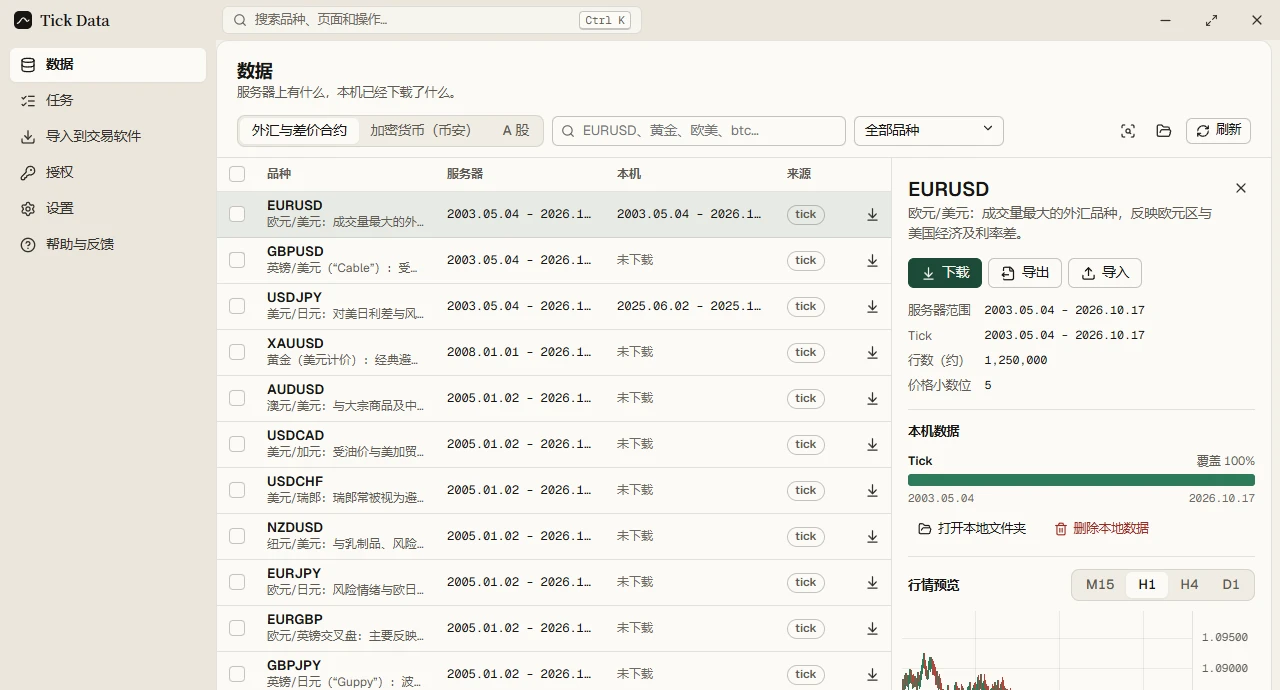
Task: Check the USDJPY row checkbox
Action: pyautogui.click(x=237, y=306)
